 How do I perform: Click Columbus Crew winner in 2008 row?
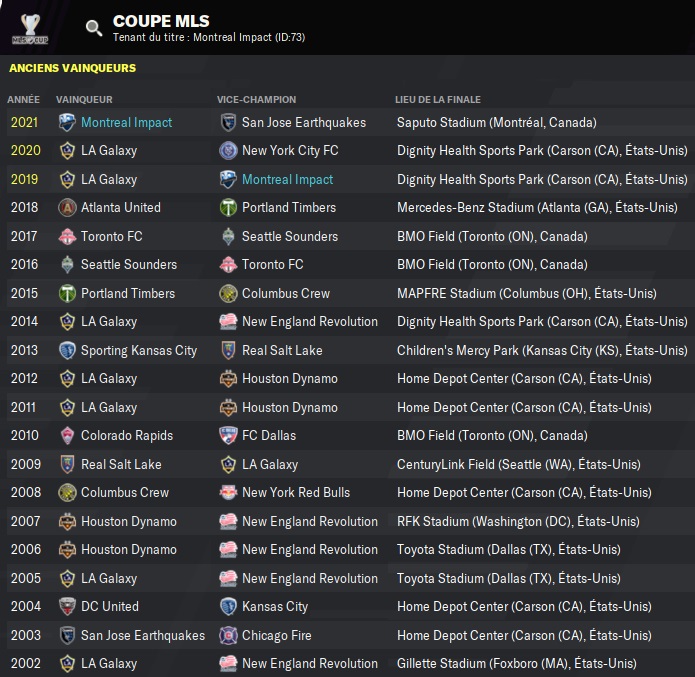125,493
